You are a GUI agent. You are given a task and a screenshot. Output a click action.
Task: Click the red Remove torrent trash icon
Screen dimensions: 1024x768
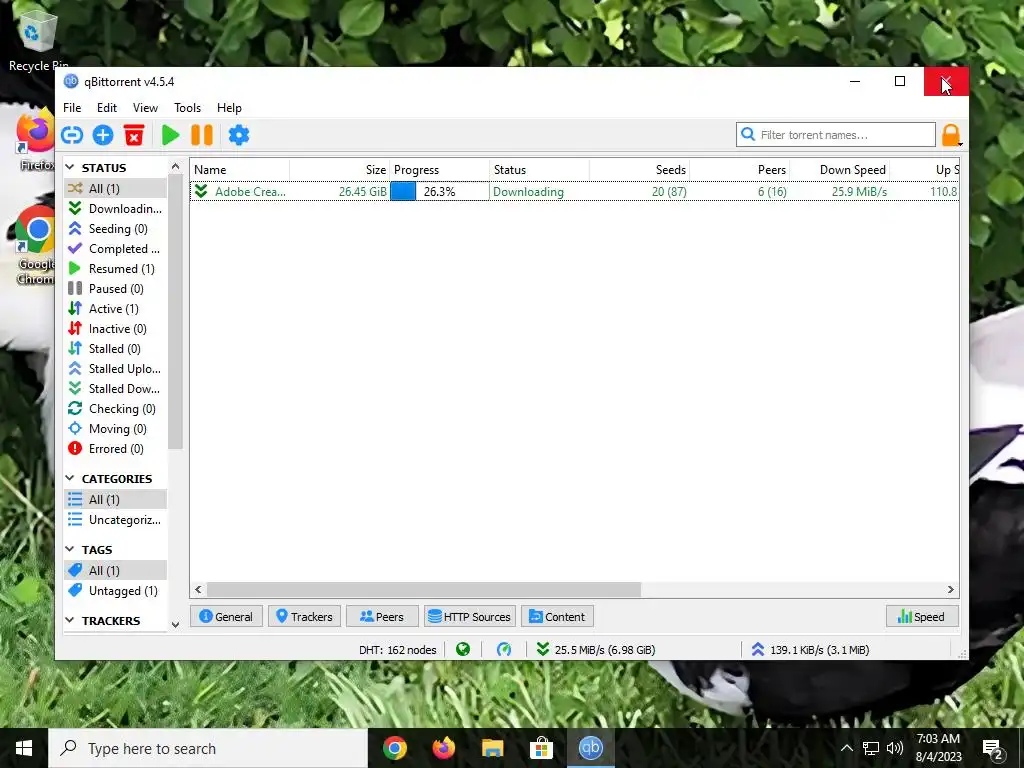coord(134,135)
